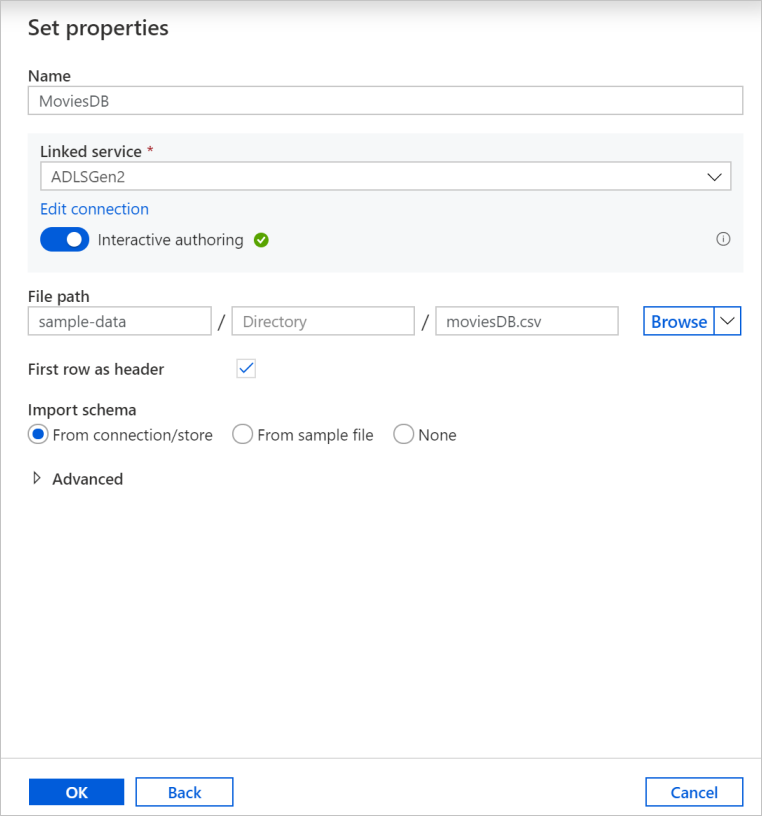
Task: Click the Edit connection link
Action: click(x=94, y=209)
